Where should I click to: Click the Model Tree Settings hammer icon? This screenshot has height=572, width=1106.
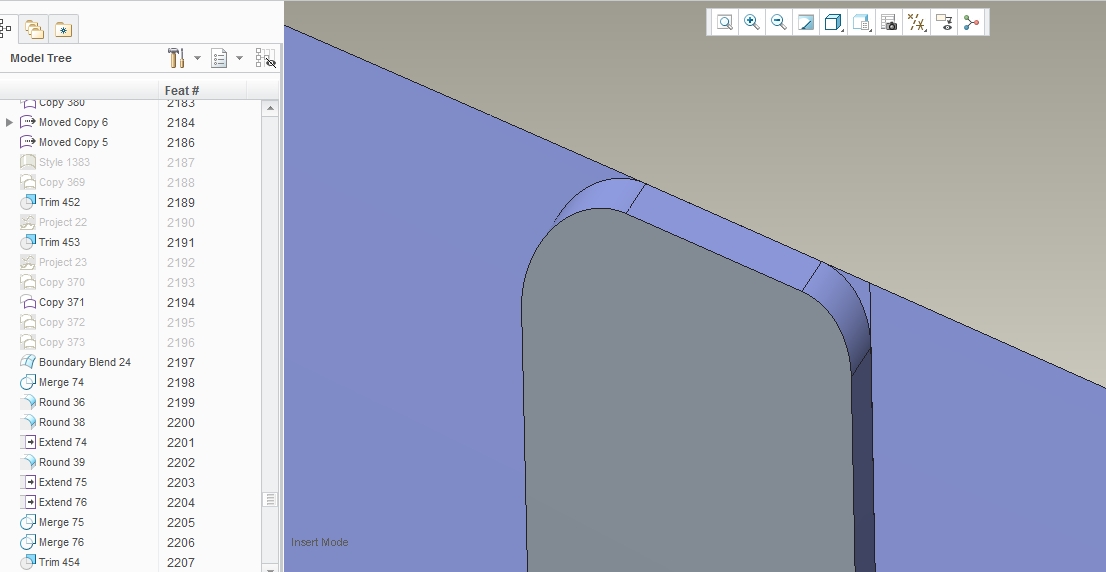point(176,58)
